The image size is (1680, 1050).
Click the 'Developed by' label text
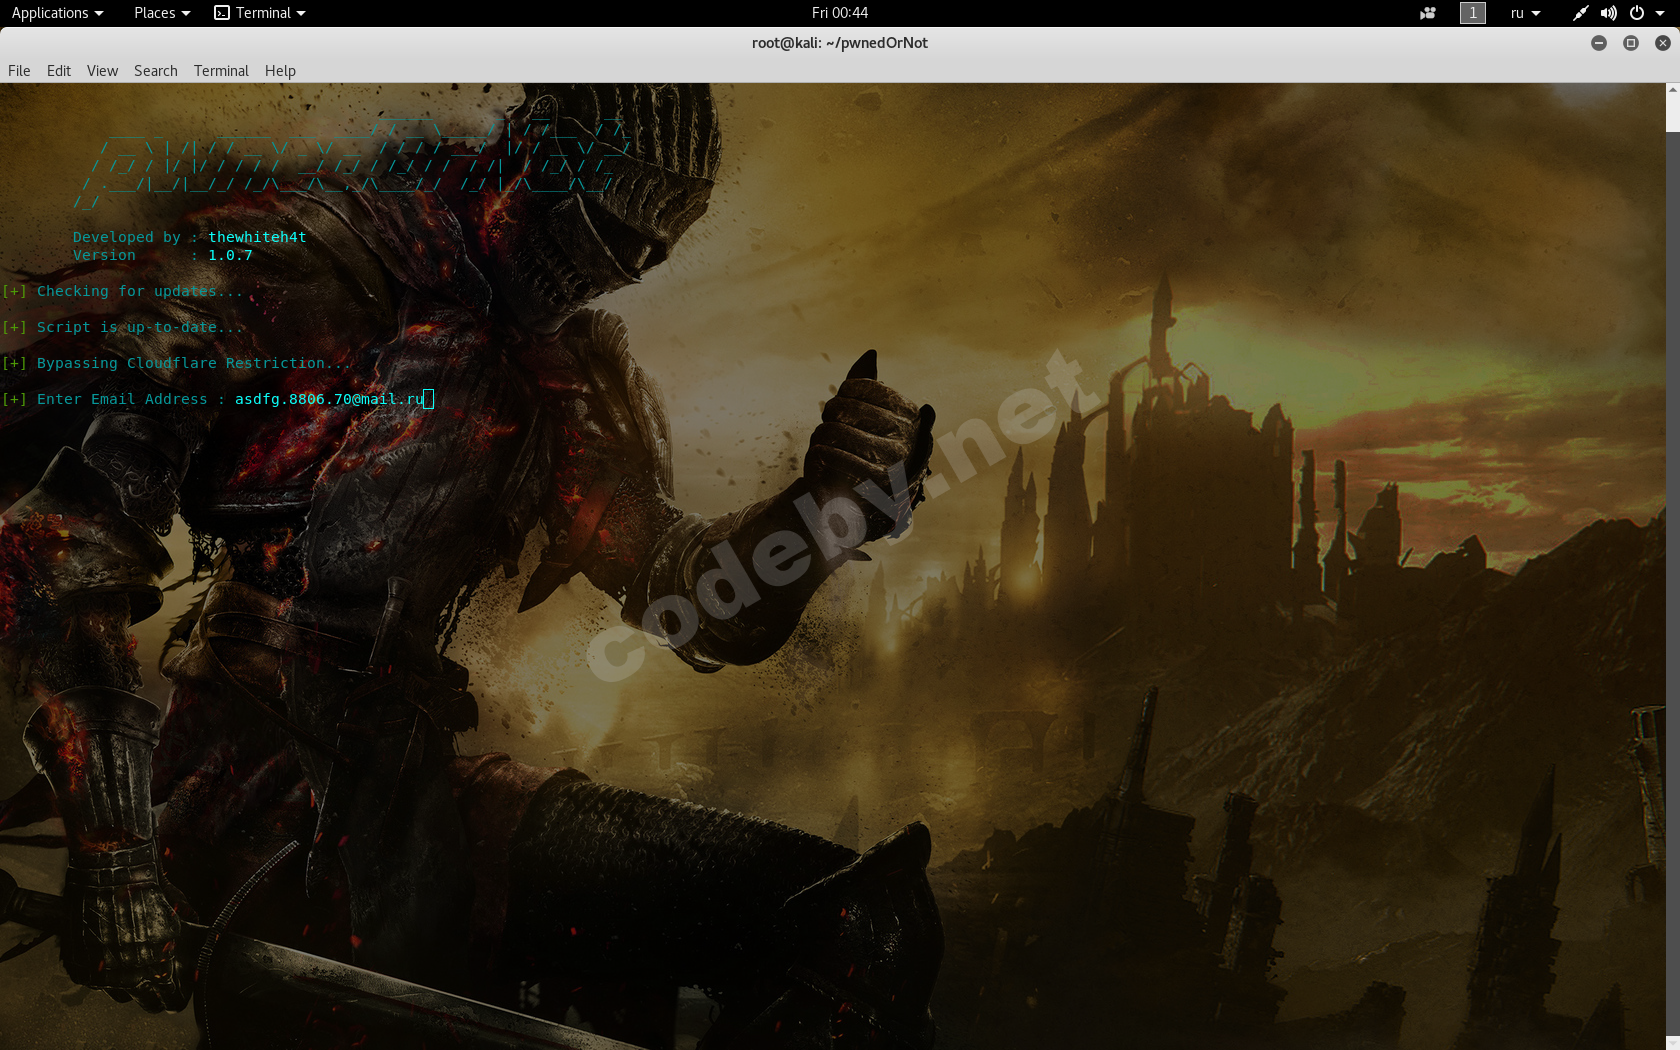[x=127, y=237]
